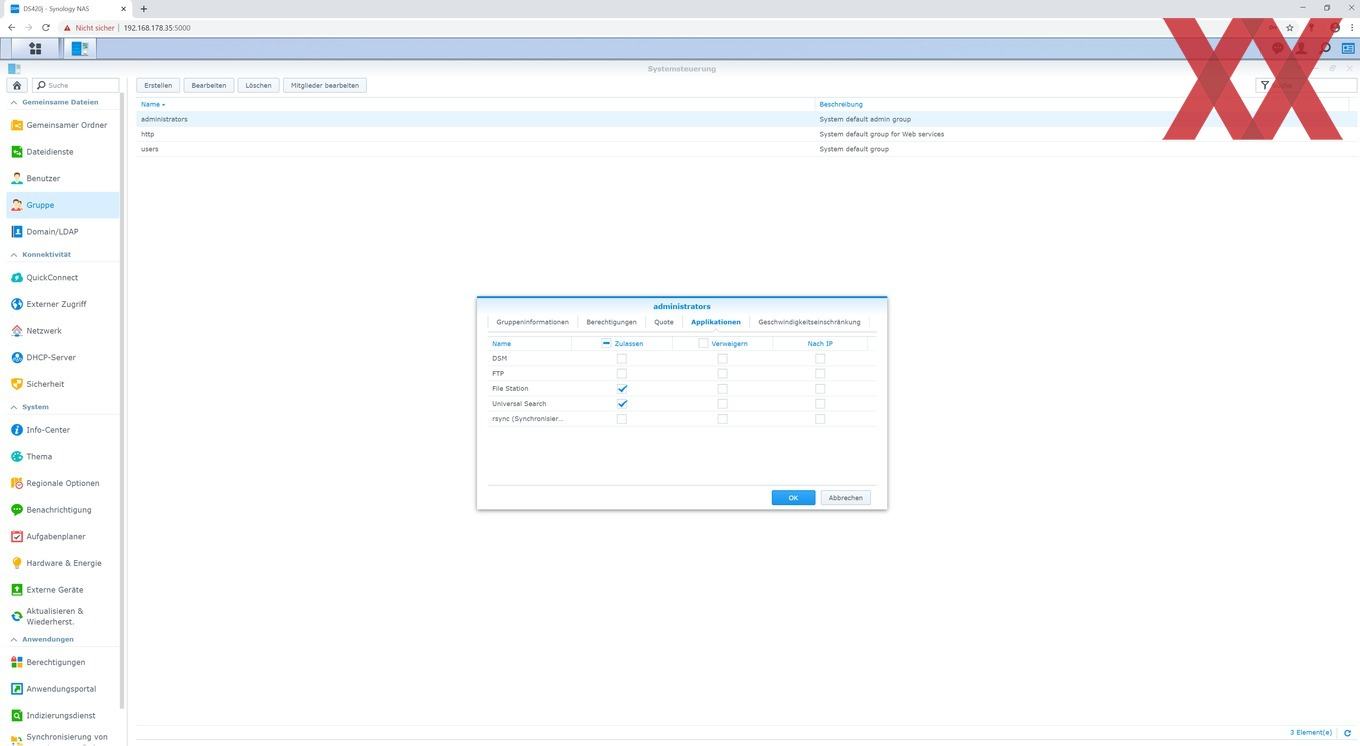Open Externe Geräte icon
The height and width of the screenshot is (746, 1360).
[x=17, y=590]
